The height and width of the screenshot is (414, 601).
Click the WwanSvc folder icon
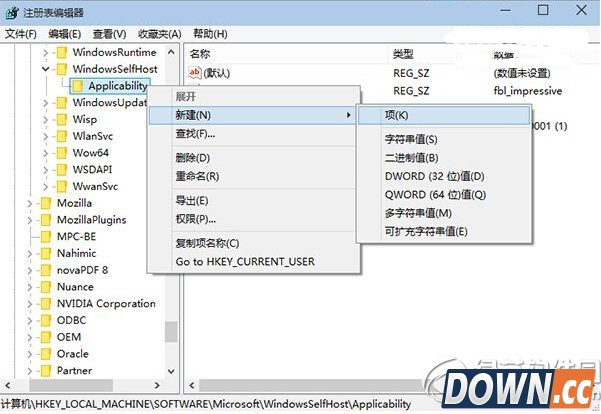pyautogui.click(x=62, y=187)
